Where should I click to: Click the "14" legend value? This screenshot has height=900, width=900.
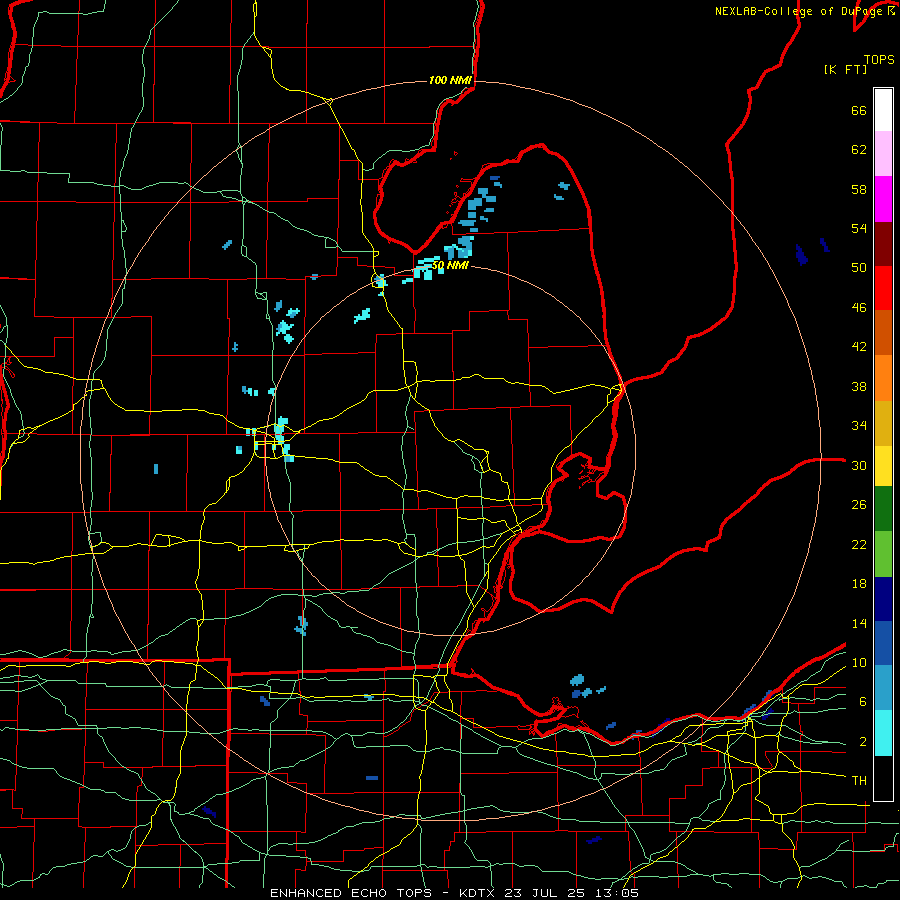tap(859, 623)
